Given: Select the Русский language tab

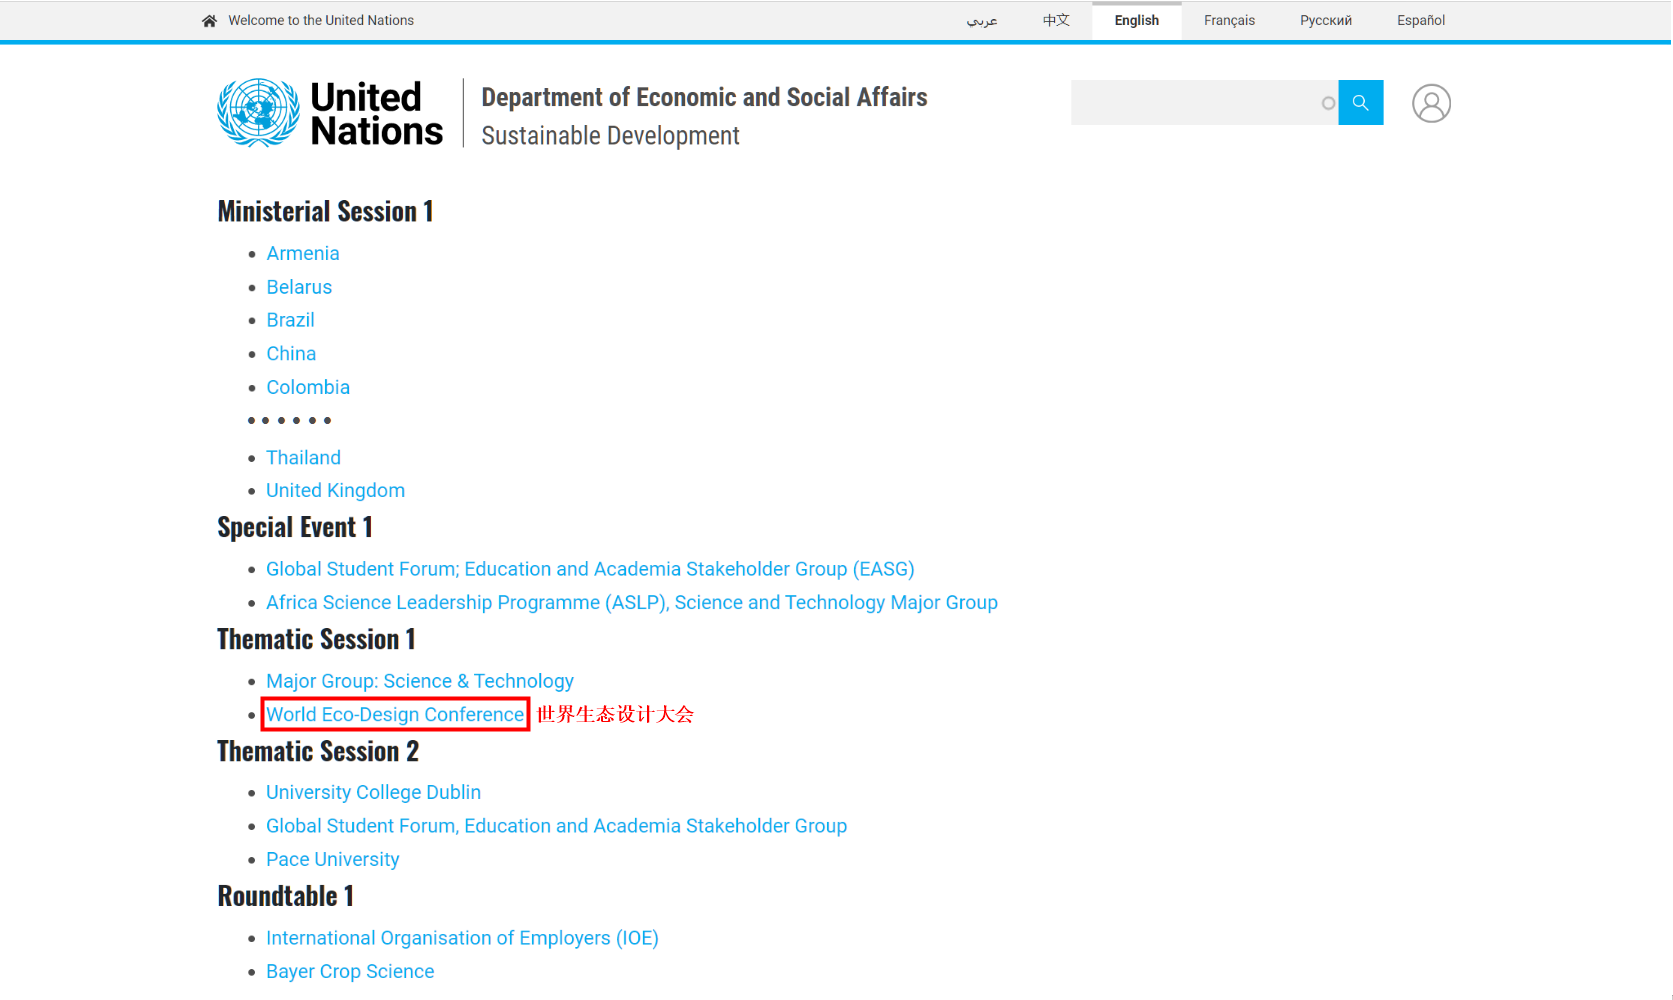Looking at the screenshot, I should click(1325, 21).
